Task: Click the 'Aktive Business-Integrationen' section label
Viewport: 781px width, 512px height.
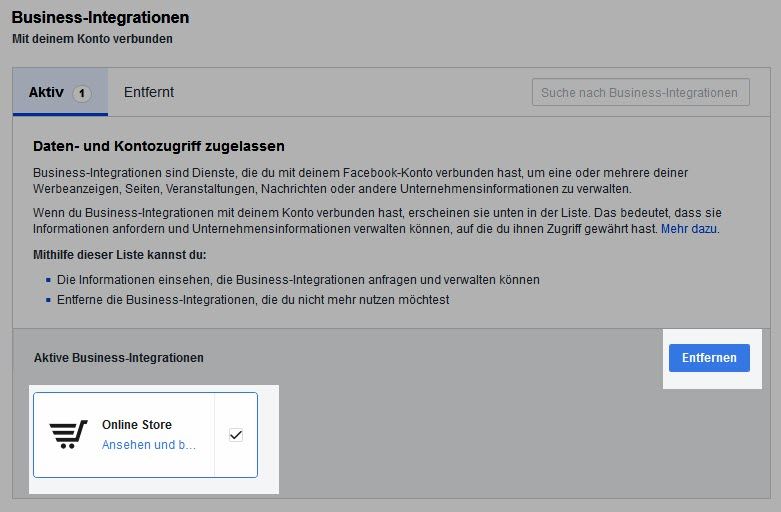Action: pyautogui.click(x=118, y=357)
